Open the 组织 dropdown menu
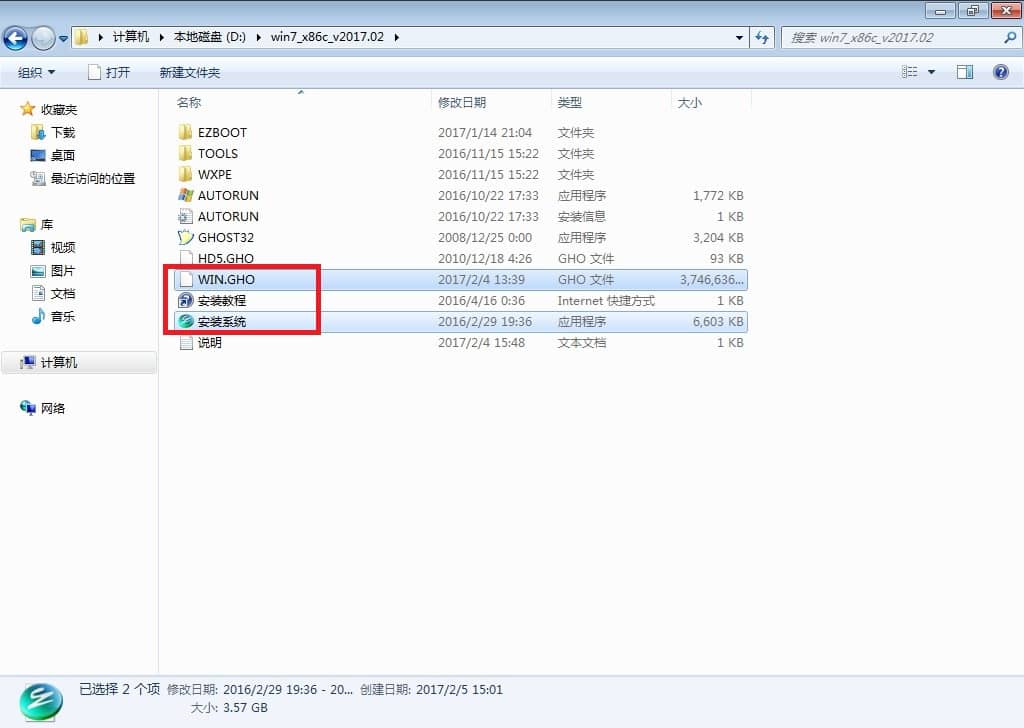 click(x=37, y=72)
